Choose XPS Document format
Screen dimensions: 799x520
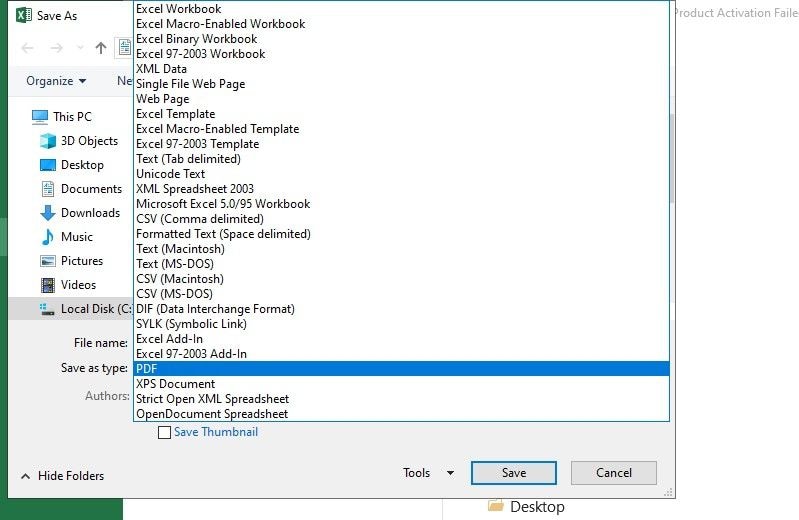(401, 384)
